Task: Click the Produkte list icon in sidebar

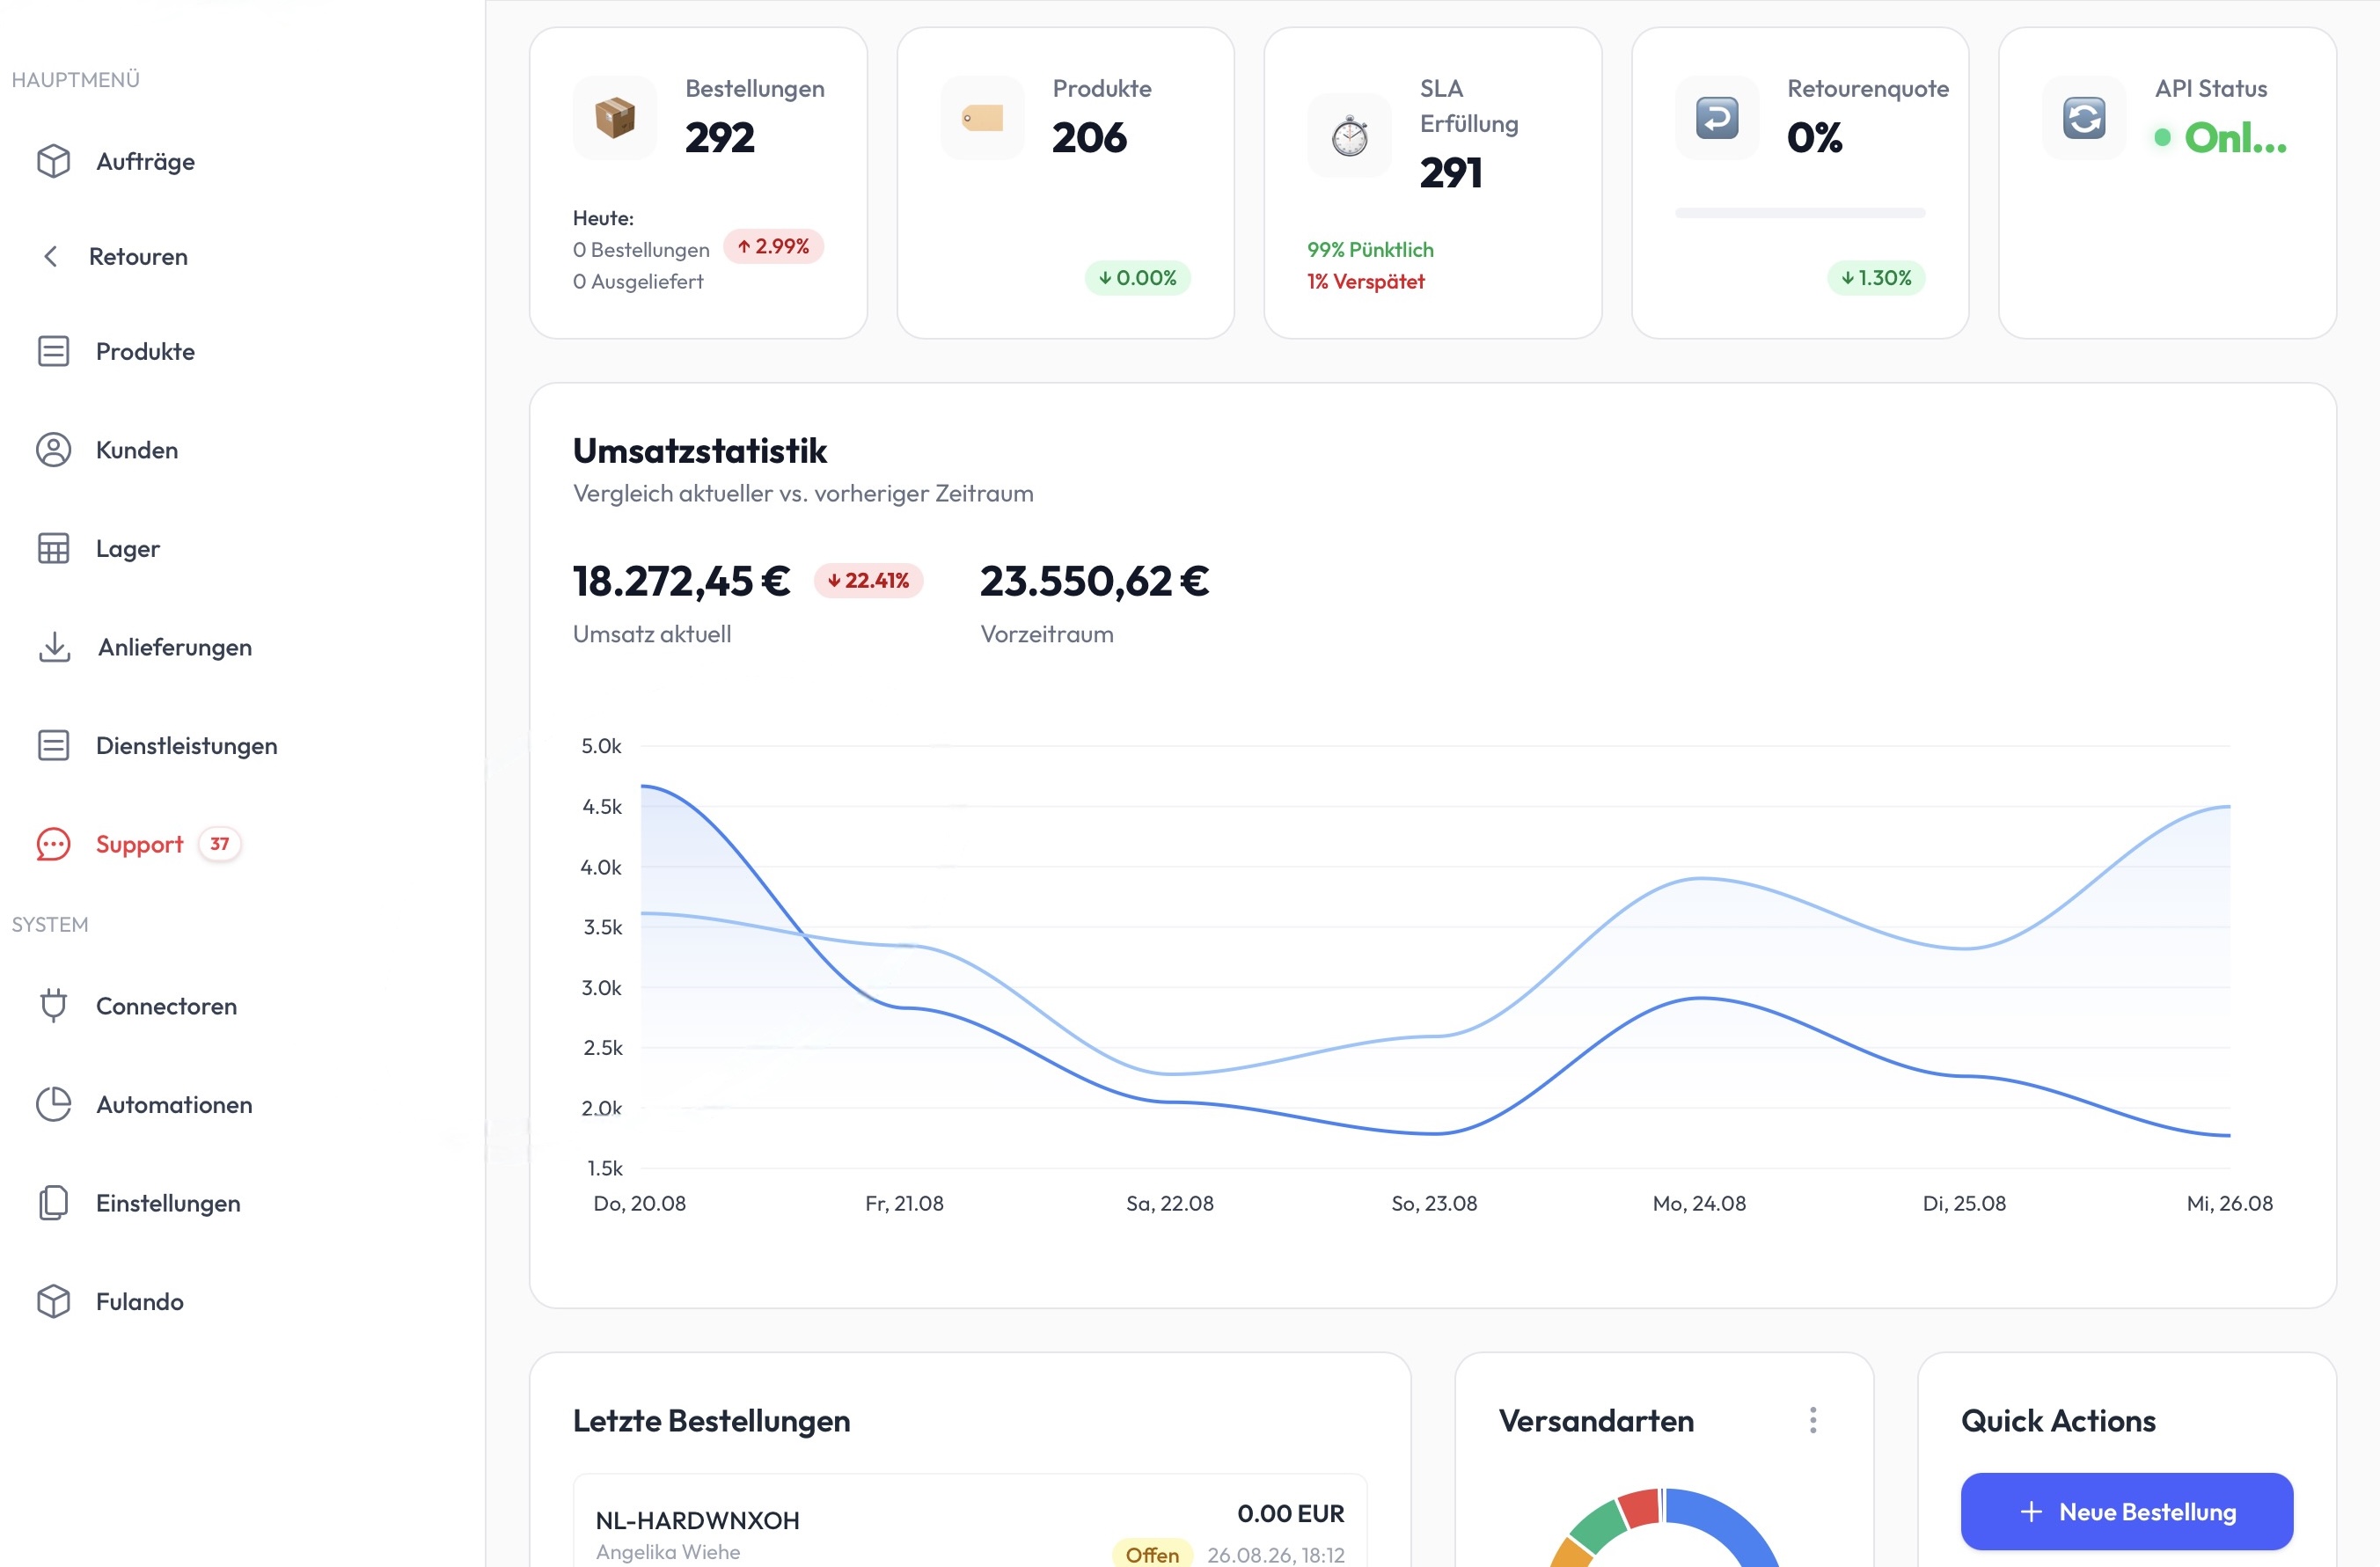Action: tap(53, 351)
